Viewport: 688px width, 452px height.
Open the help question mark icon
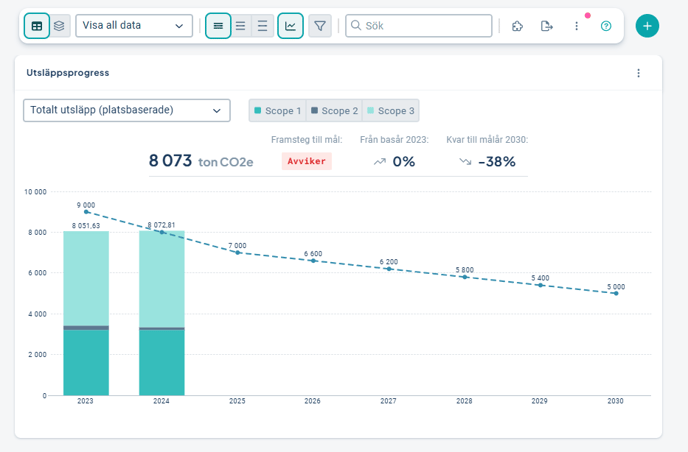point(606,26)
